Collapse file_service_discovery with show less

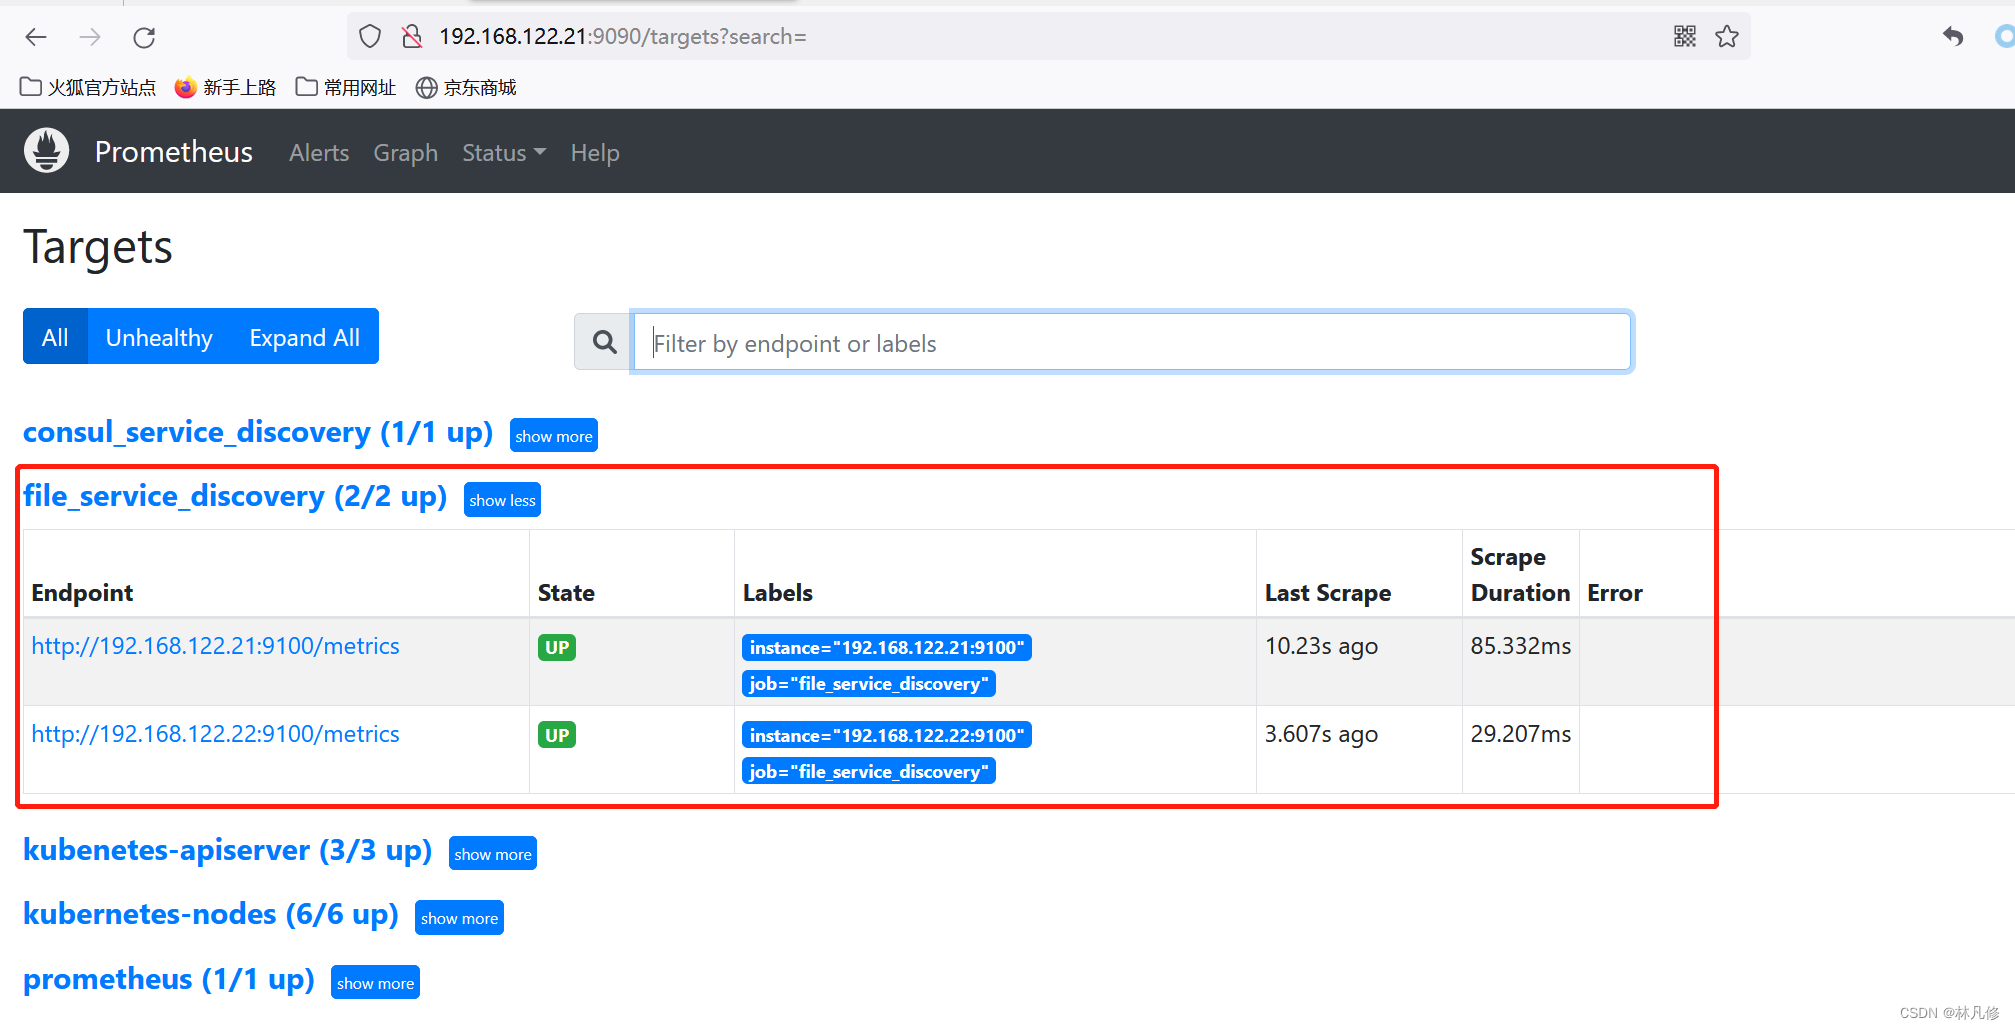pyautogui.click(x=503, y=500)
